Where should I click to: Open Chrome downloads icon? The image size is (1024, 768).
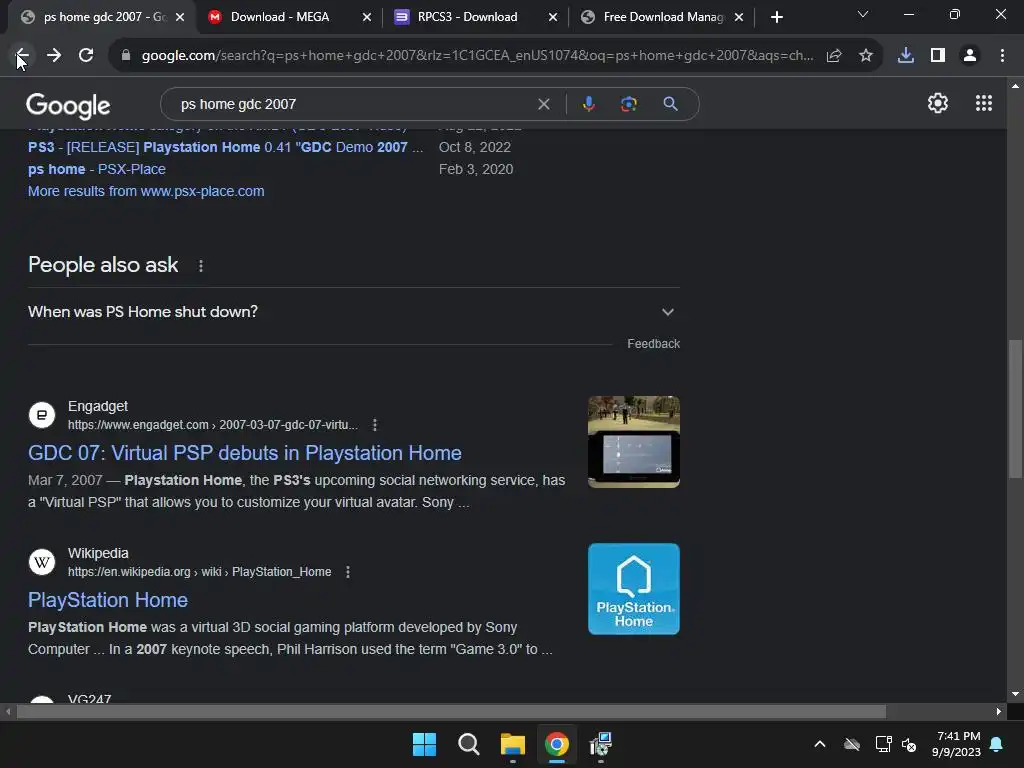click(906, 56)
